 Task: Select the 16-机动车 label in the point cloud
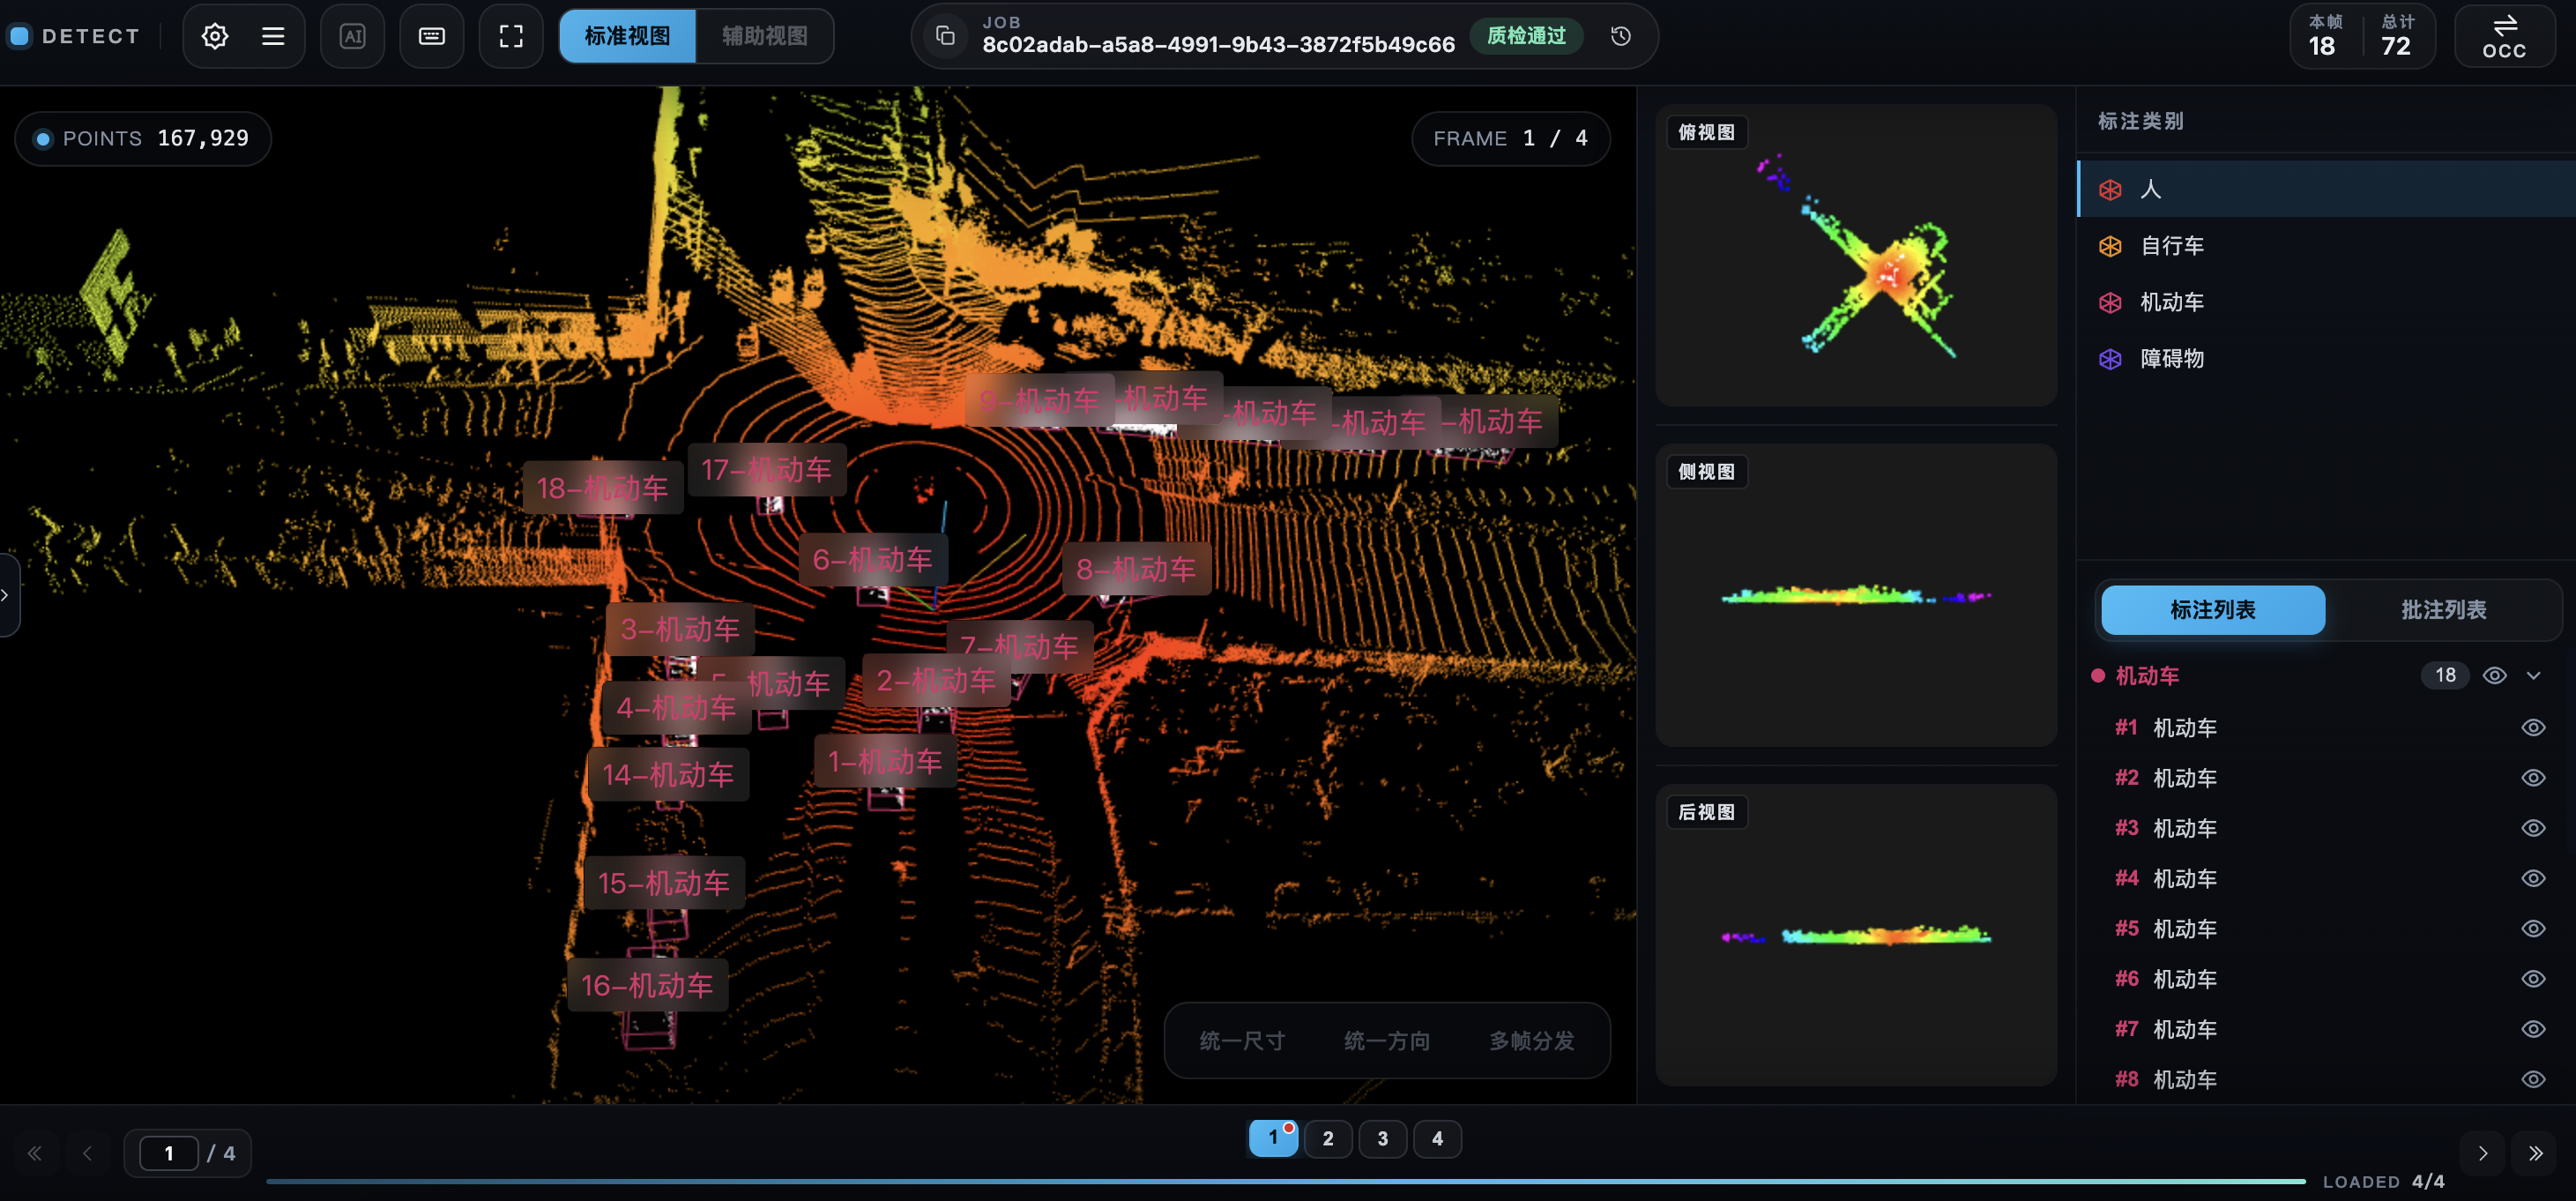pos(647,985)
